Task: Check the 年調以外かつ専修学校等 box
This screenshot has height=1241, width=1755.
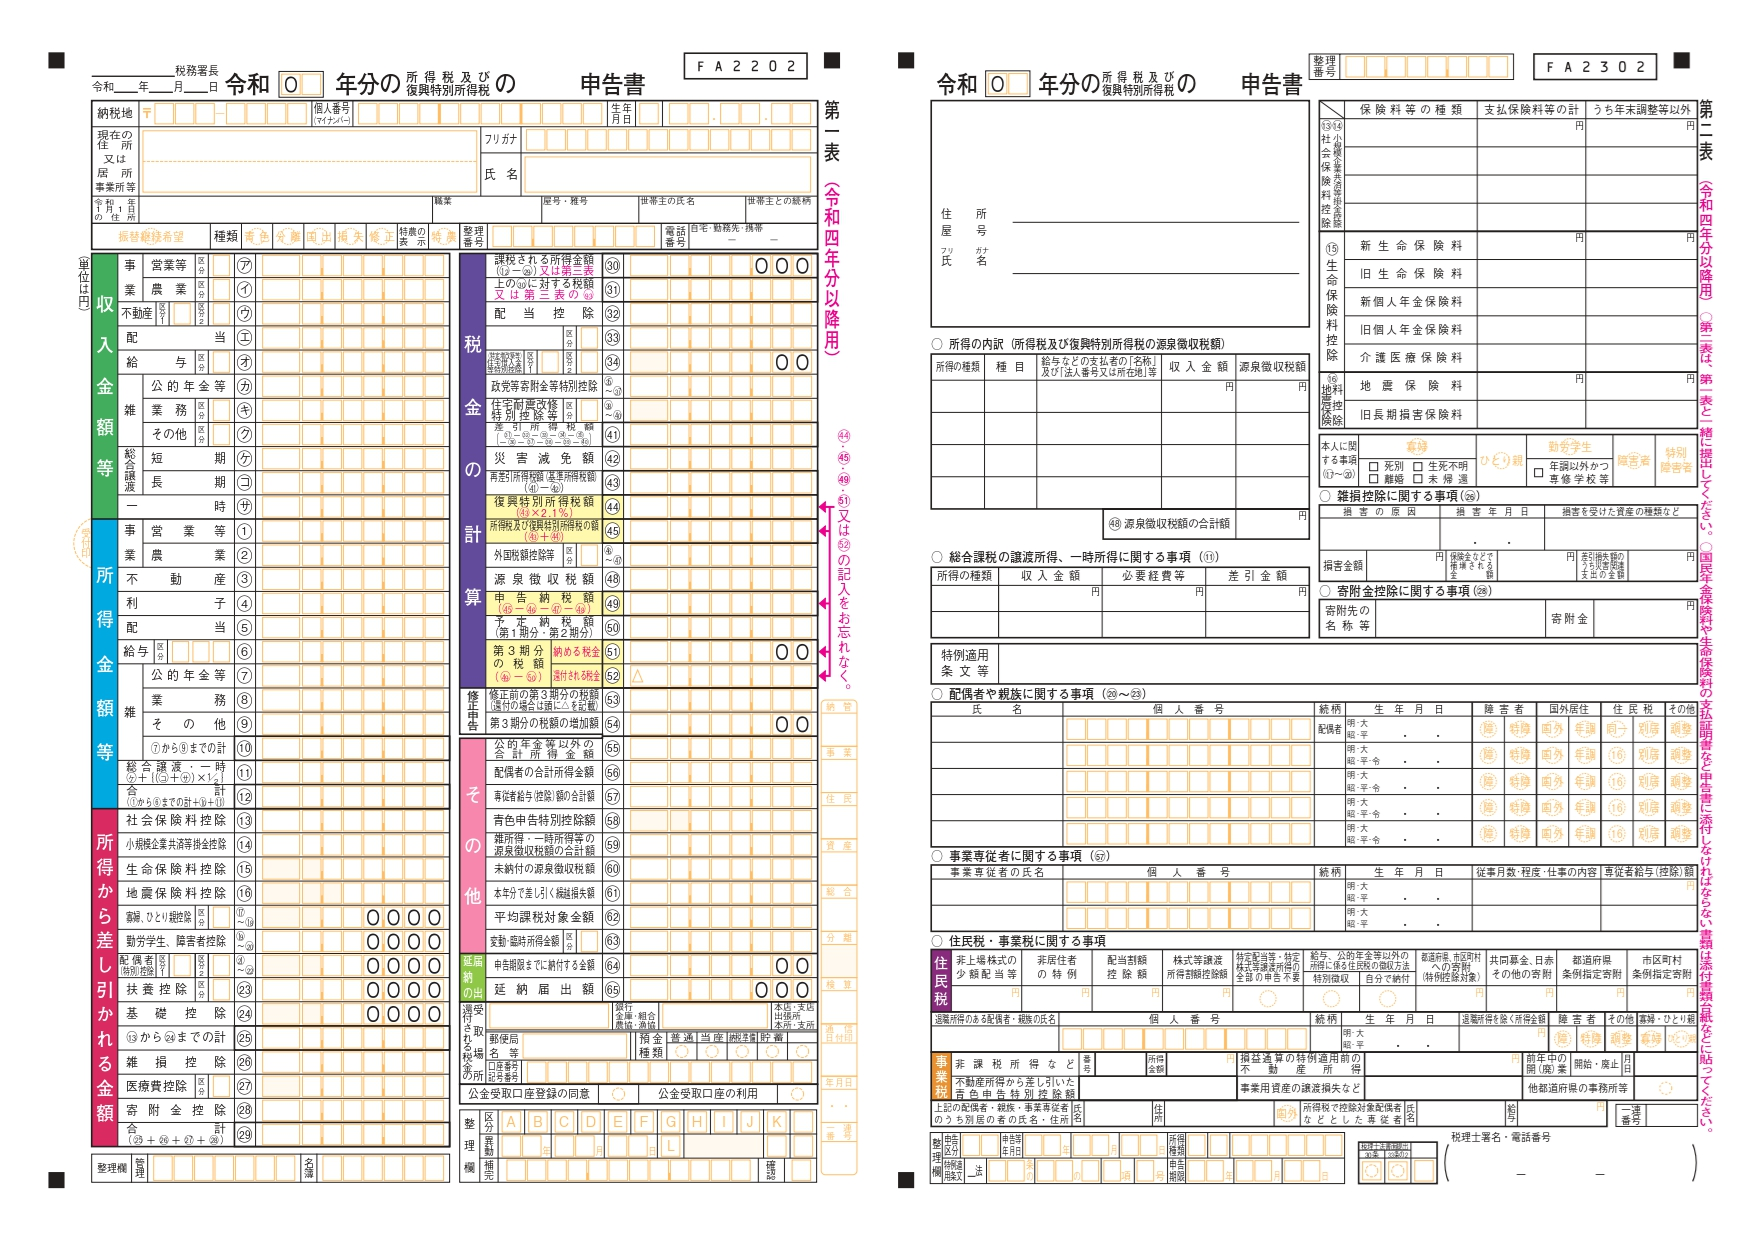Action: point(1538,473)
